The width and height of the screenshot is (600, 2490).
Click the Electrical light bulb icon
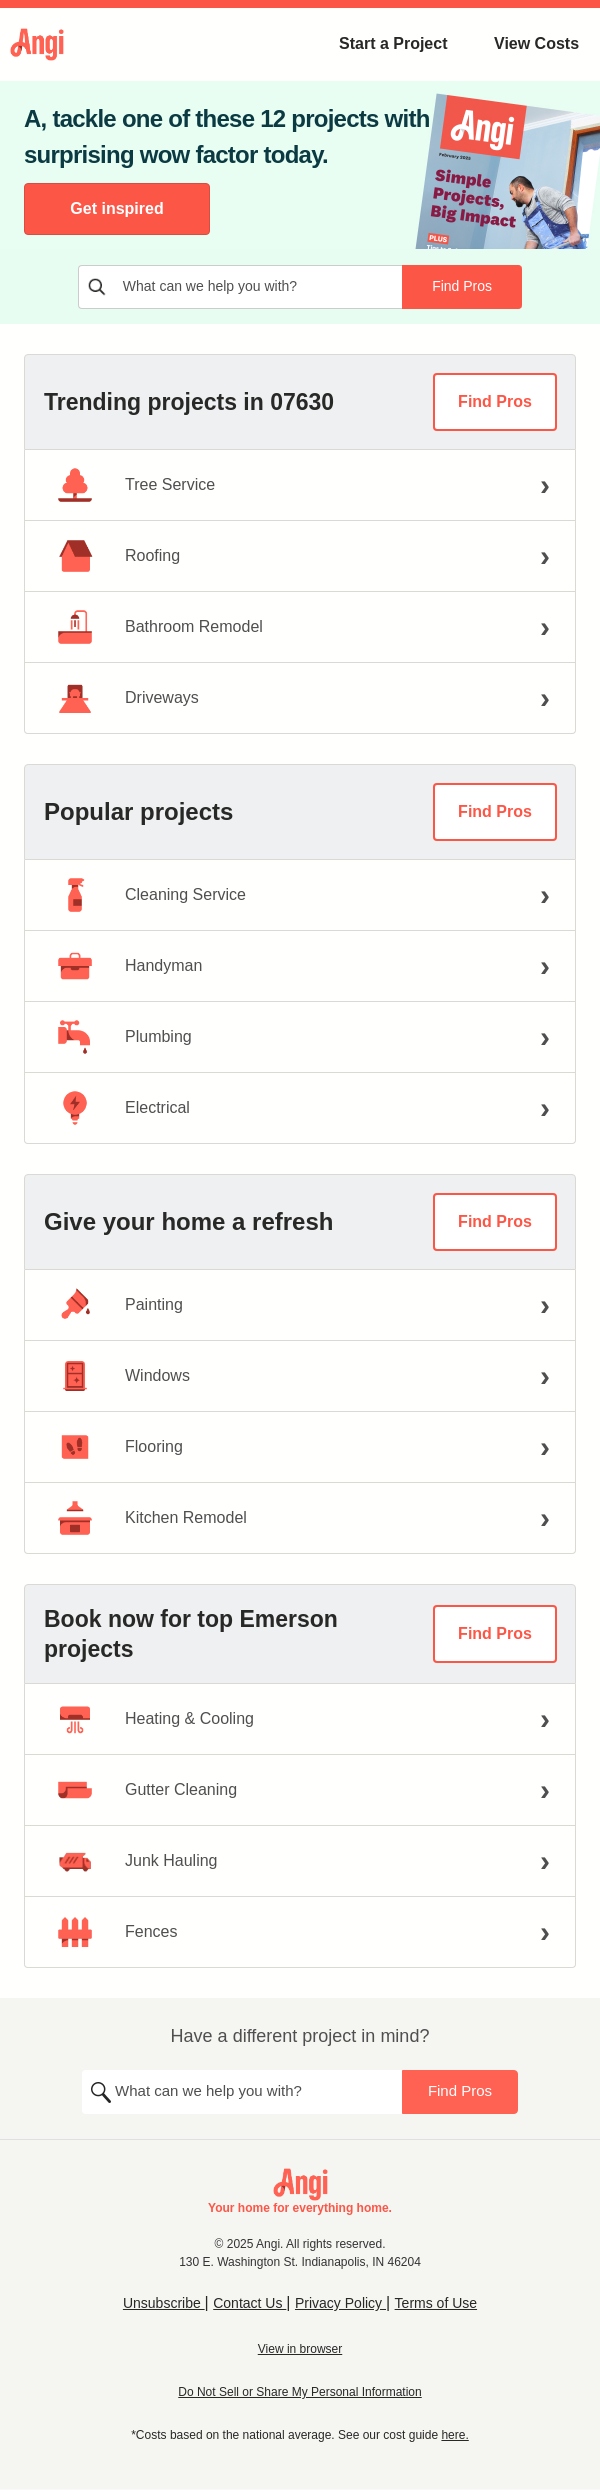pyautogui.click(x=75, y=1108)
